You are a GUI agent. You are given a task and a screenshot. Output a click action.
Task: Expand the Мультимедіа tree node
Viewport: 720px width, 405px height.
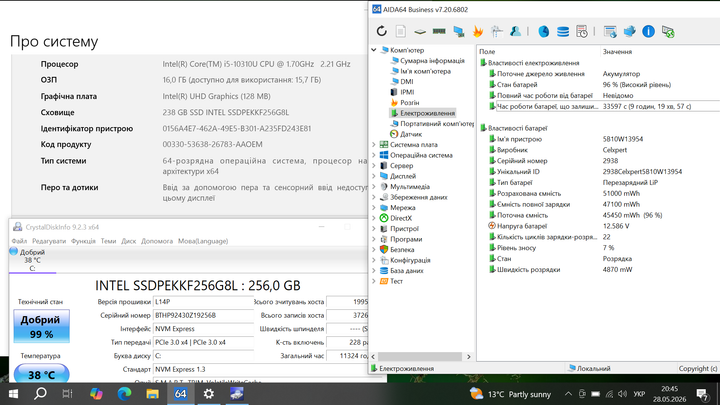point(374,187)
